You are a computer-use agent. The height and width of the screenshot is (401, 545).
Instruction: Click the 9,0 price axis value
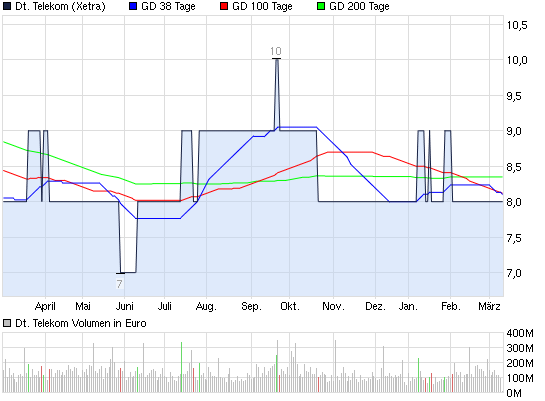tap(514, 131)
